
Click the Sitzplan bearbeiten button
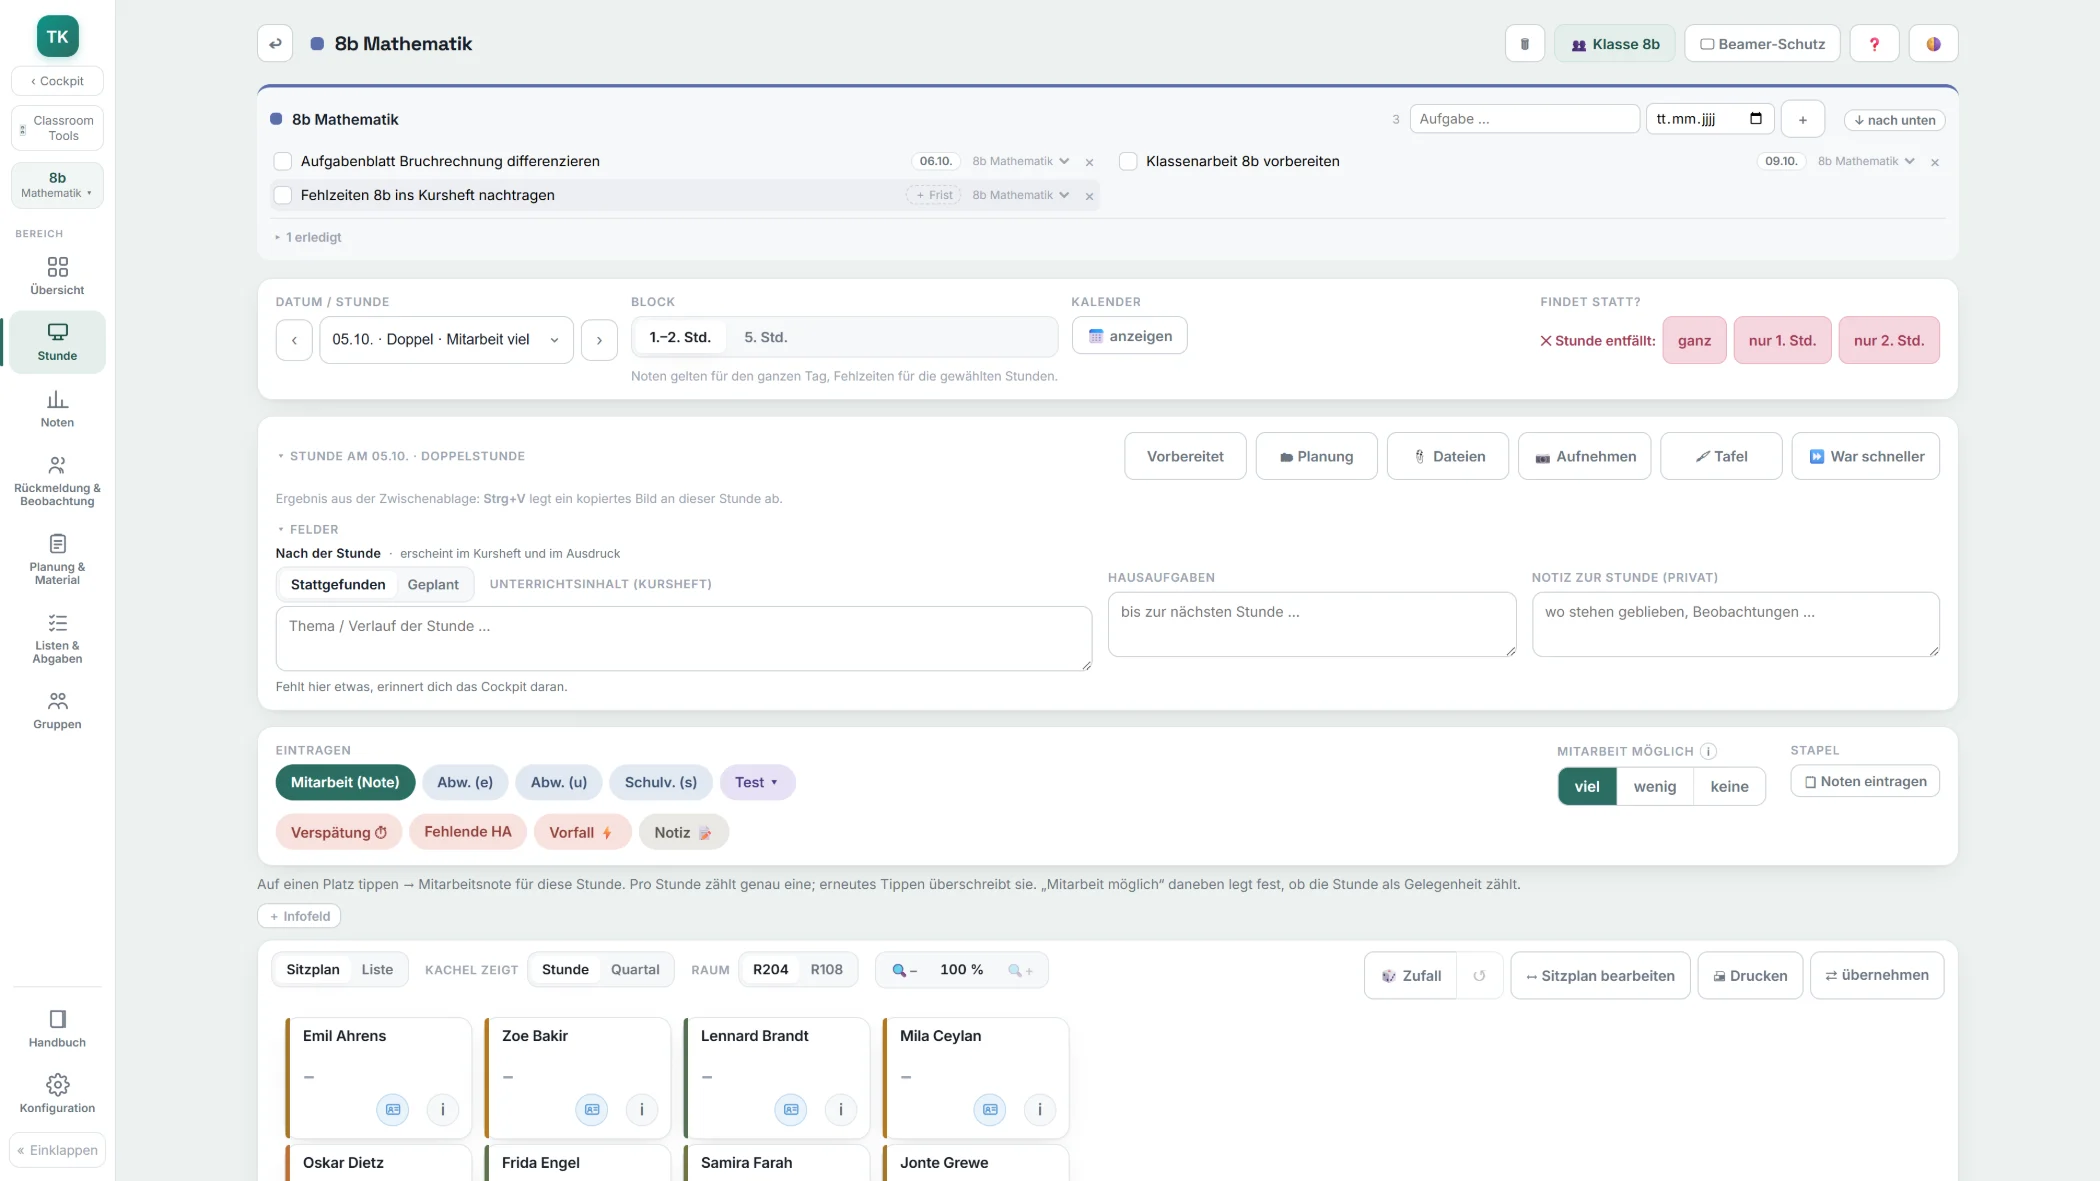tap(1600, 976)
